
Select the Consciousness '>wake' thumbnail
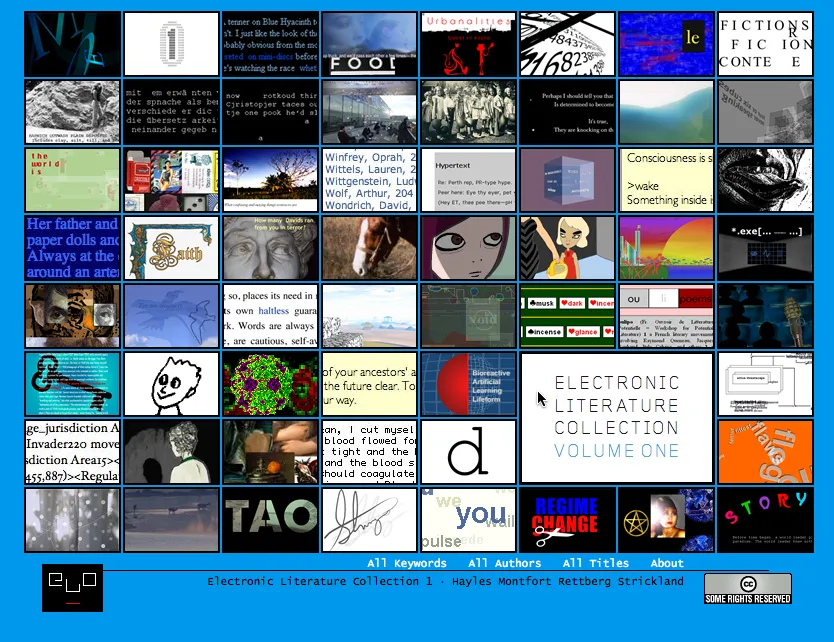(666, 180)
